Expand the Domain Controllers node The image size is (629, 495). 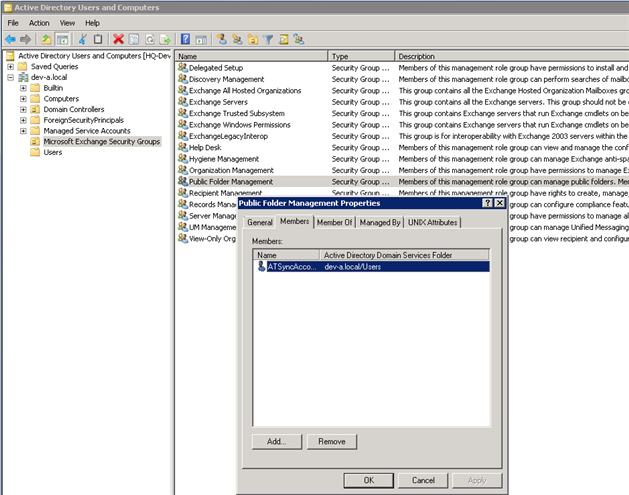[23, 109]
